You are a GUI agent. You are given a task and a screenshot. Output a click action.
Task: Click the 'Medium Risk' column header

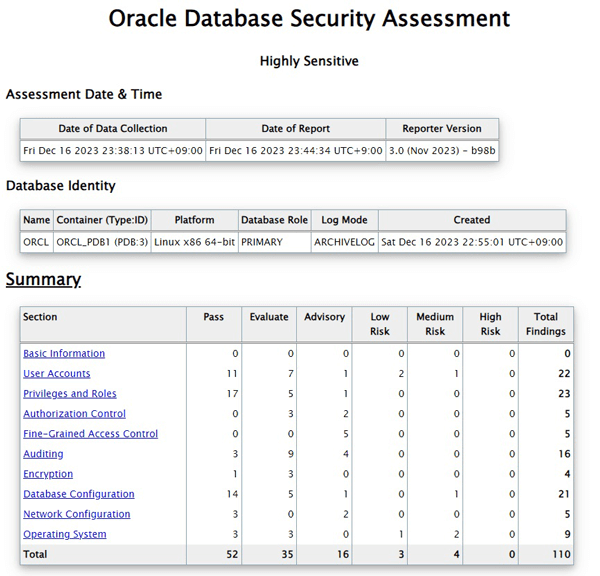coord(435,324)
